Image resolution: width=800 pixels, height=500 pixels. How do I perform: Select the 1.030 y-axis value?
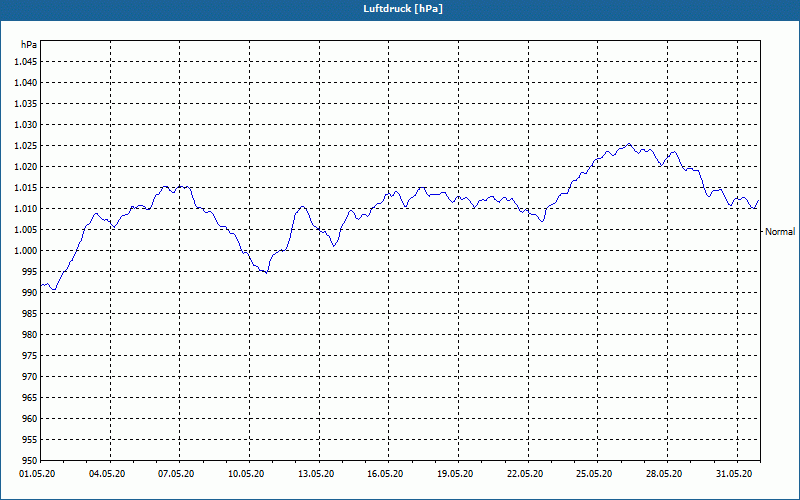pos(24,124)
